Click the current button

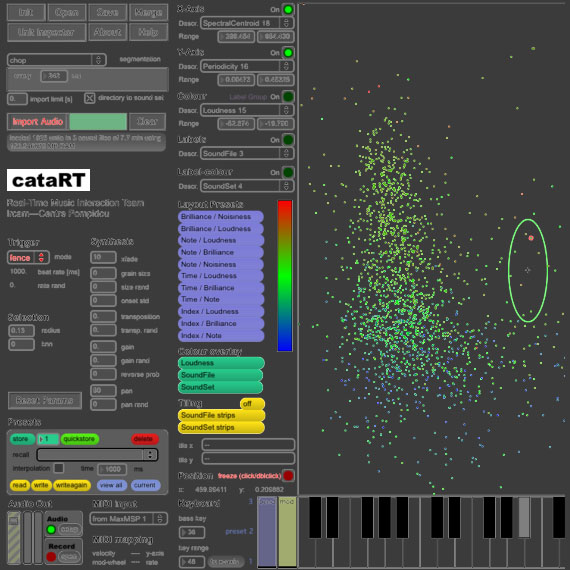(145, 485)
